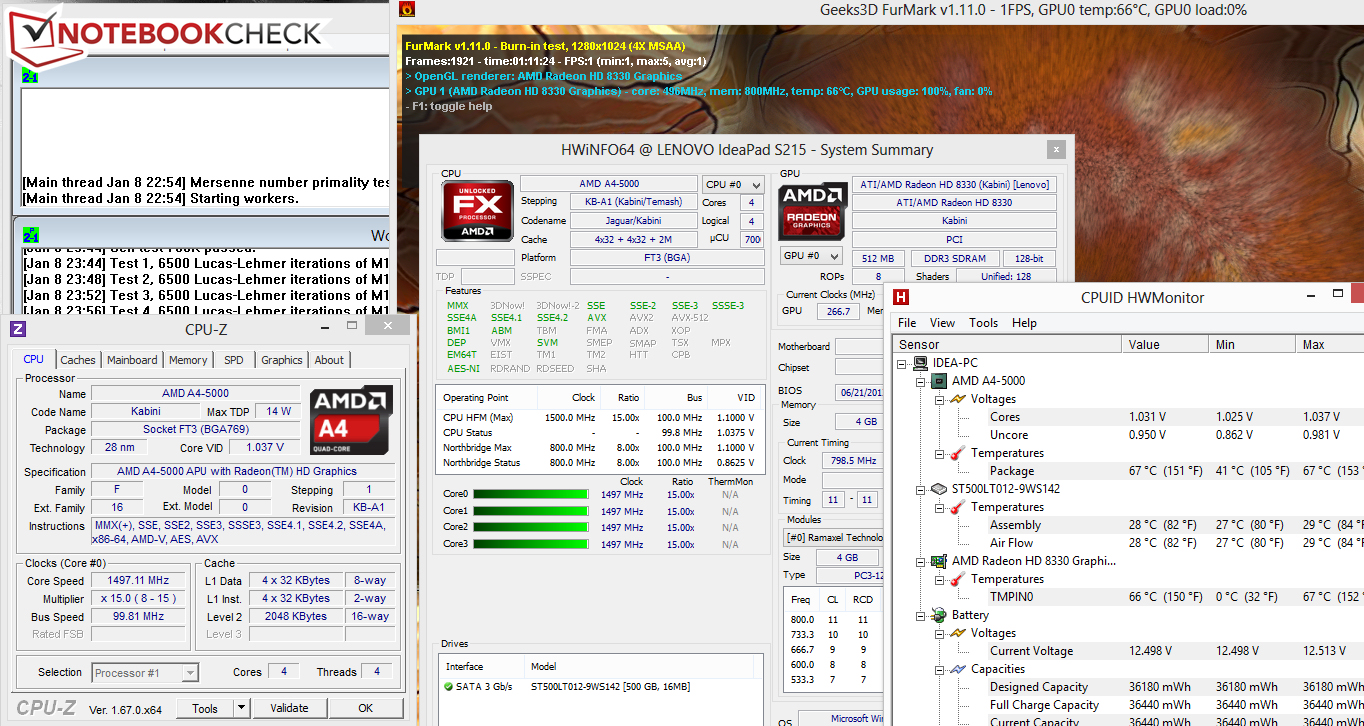Click the 800.0 memory frequency row
Viewport: 1364px width, 726px height.
[832, 619]
